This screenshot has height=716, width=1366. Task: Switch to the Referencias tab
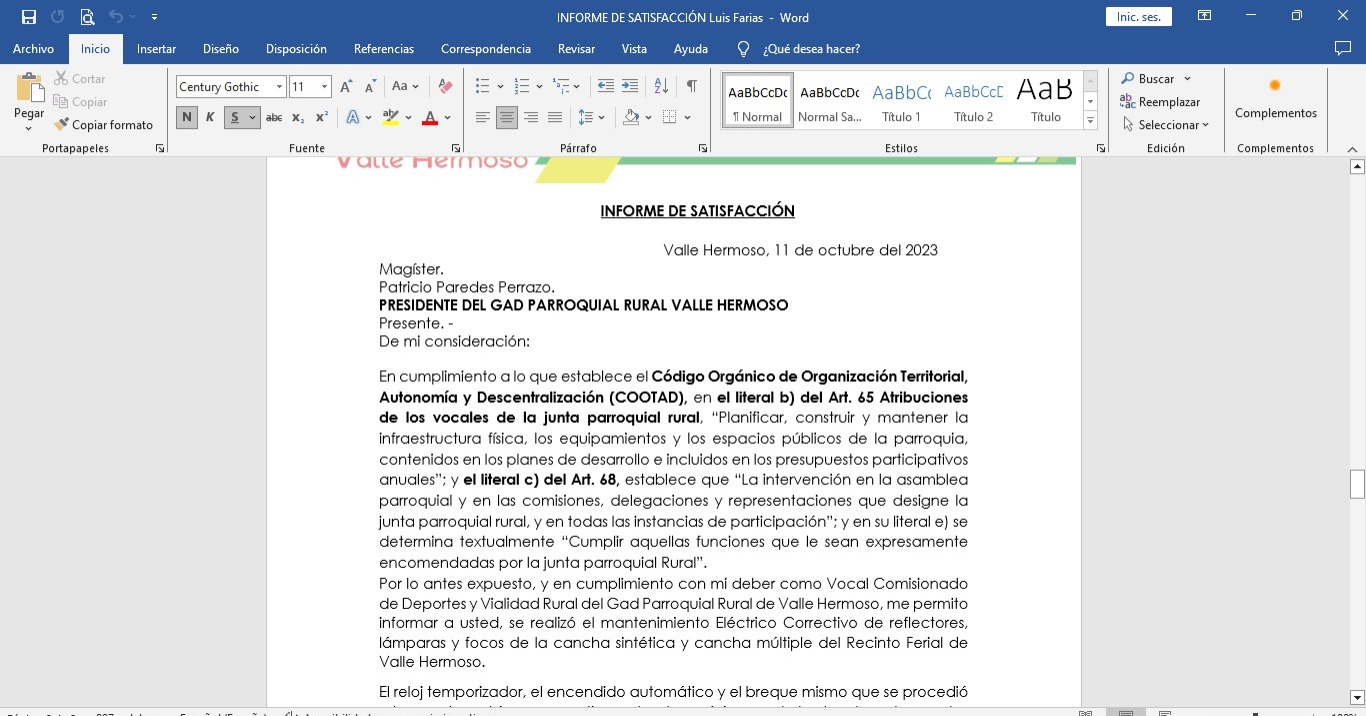pyautogui.click(x=383, y=49)
